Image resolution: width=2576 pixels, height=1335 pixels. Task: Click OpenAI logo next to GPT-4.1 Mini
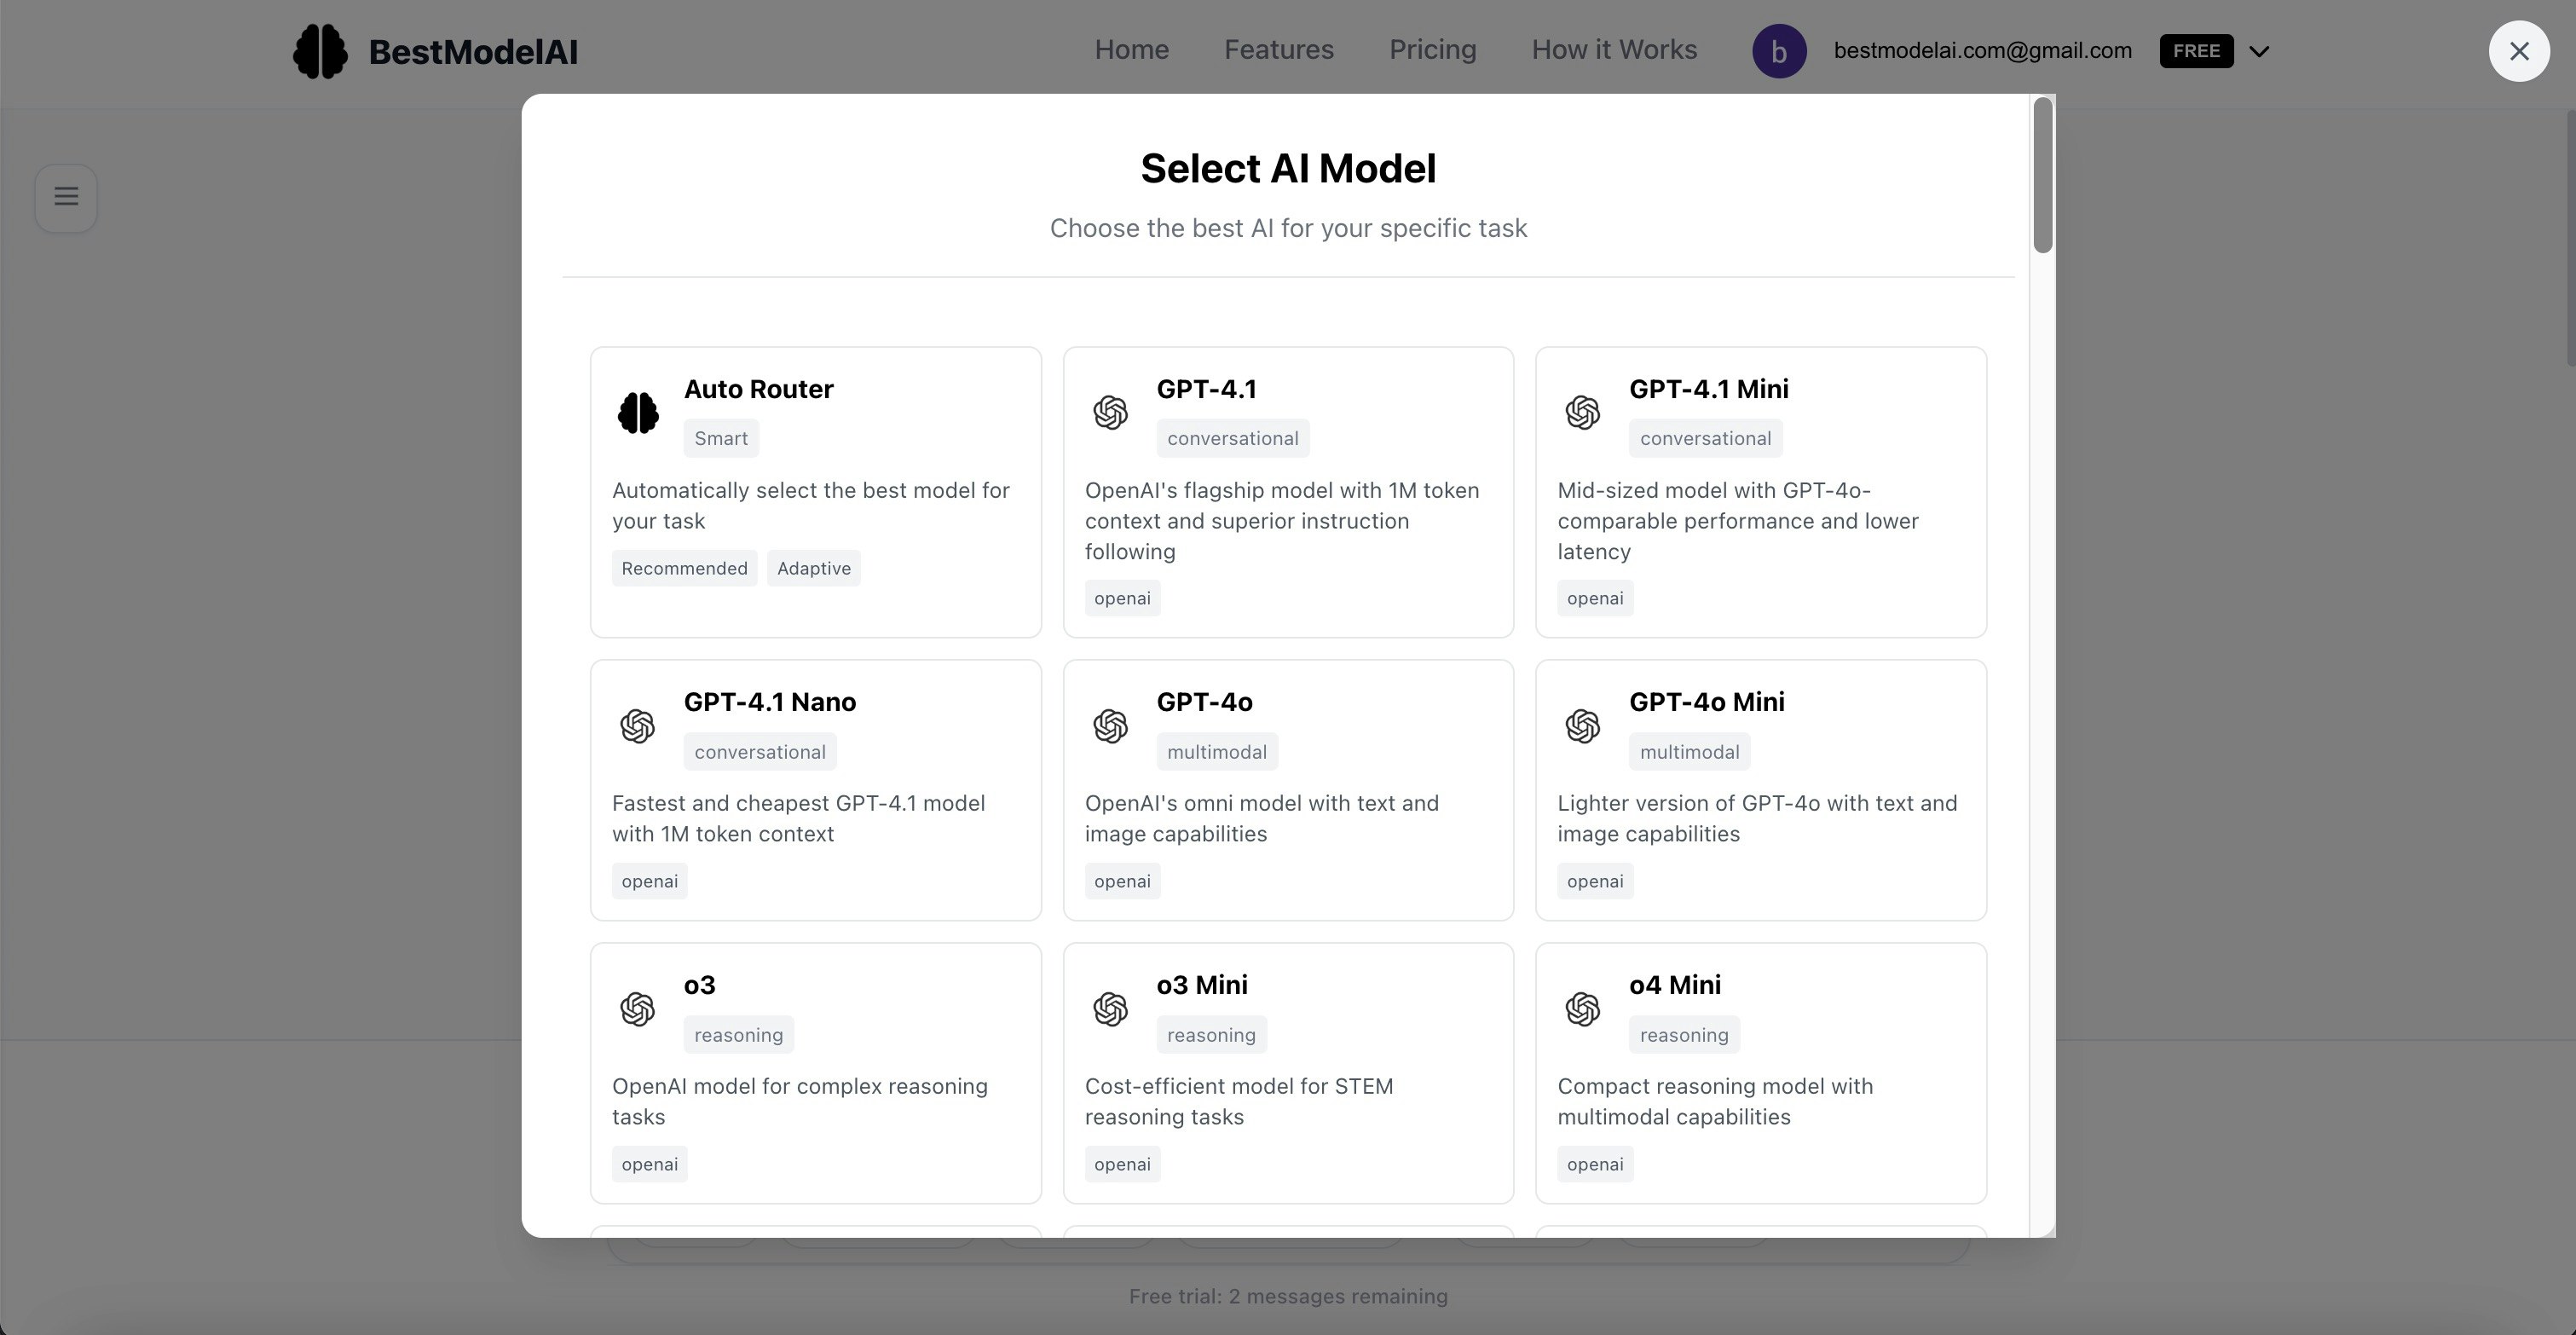(x=1582, y=413)
